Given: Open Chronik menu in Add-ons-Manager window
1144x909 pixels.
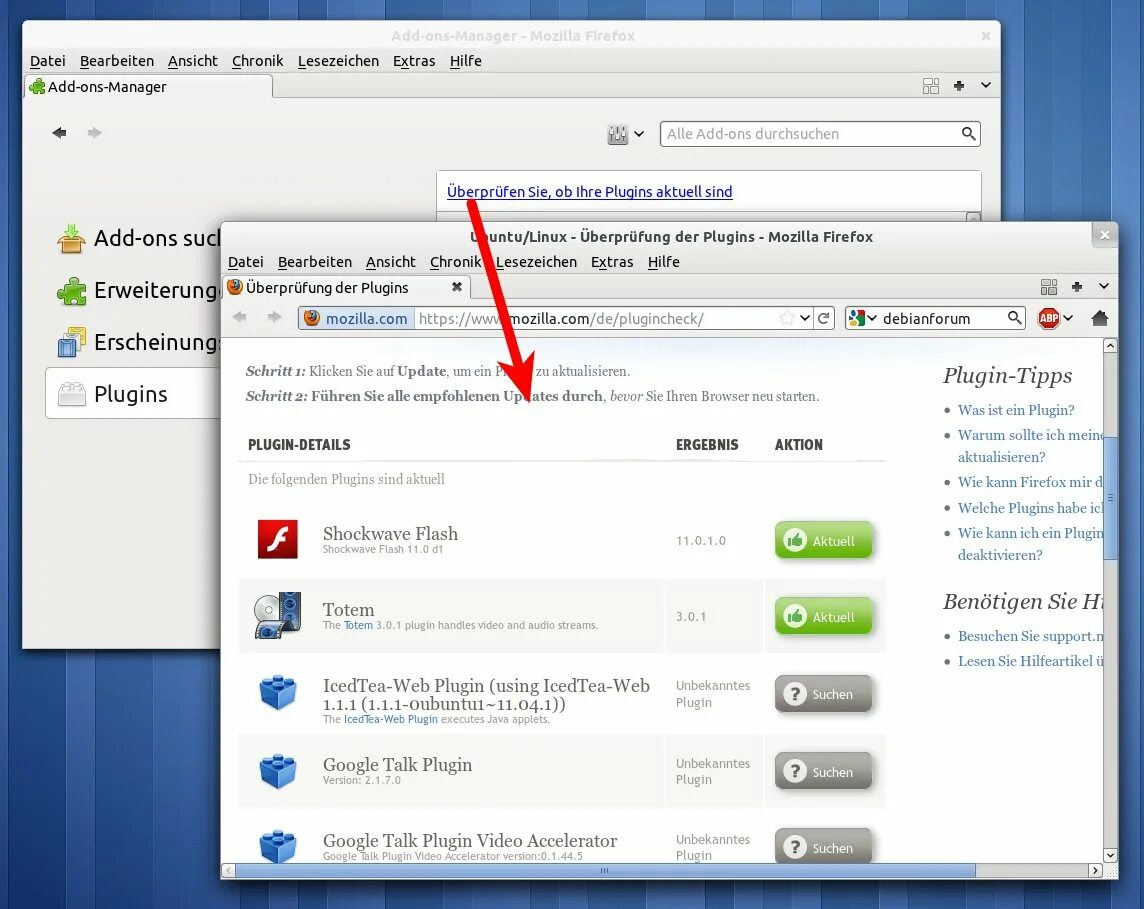Looking at the screenshot, I should point(258,61).
